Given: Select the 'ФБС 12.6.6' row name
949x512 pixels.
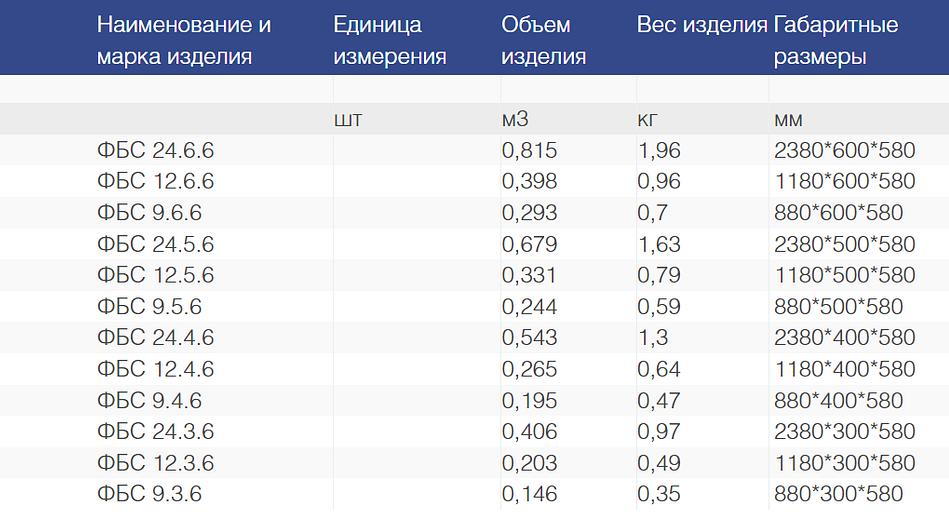Looking at the screenshot, I should point(155,182).
